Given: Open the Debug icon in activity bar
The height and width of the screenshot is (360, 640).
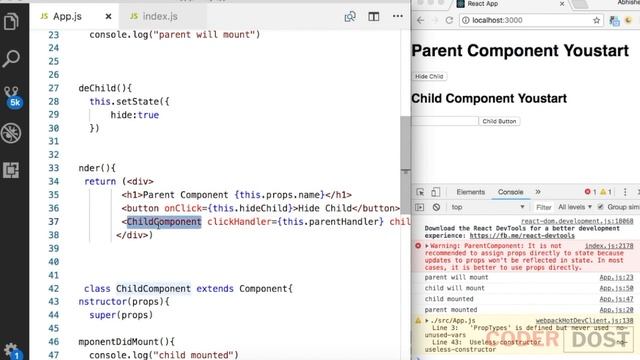Looking at the screenshot, I should point(11,133).
